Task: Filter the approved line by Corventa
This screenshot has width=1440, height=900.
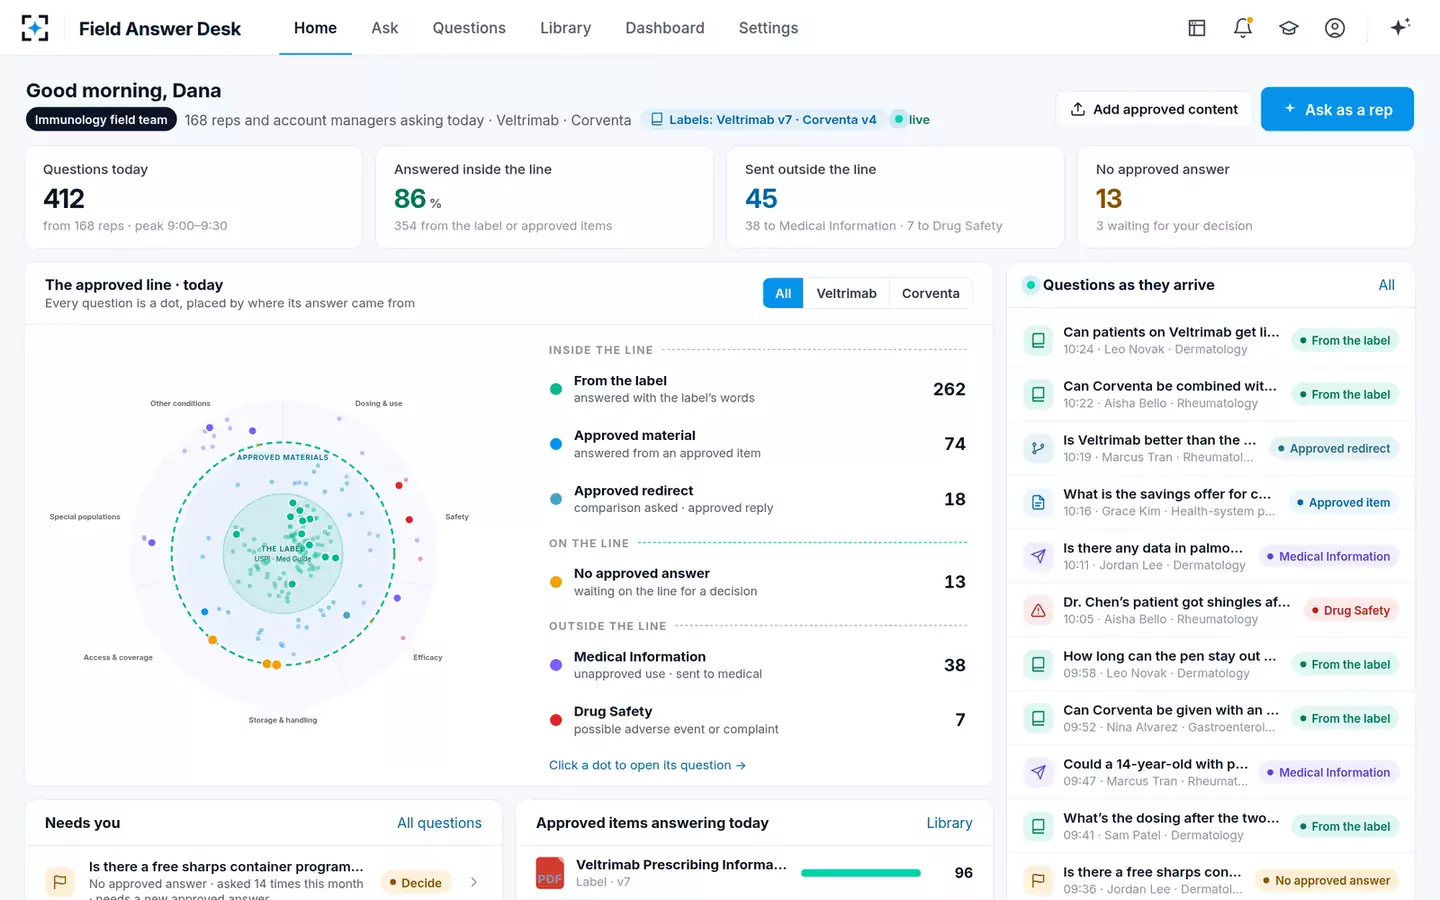Action: 931,293
